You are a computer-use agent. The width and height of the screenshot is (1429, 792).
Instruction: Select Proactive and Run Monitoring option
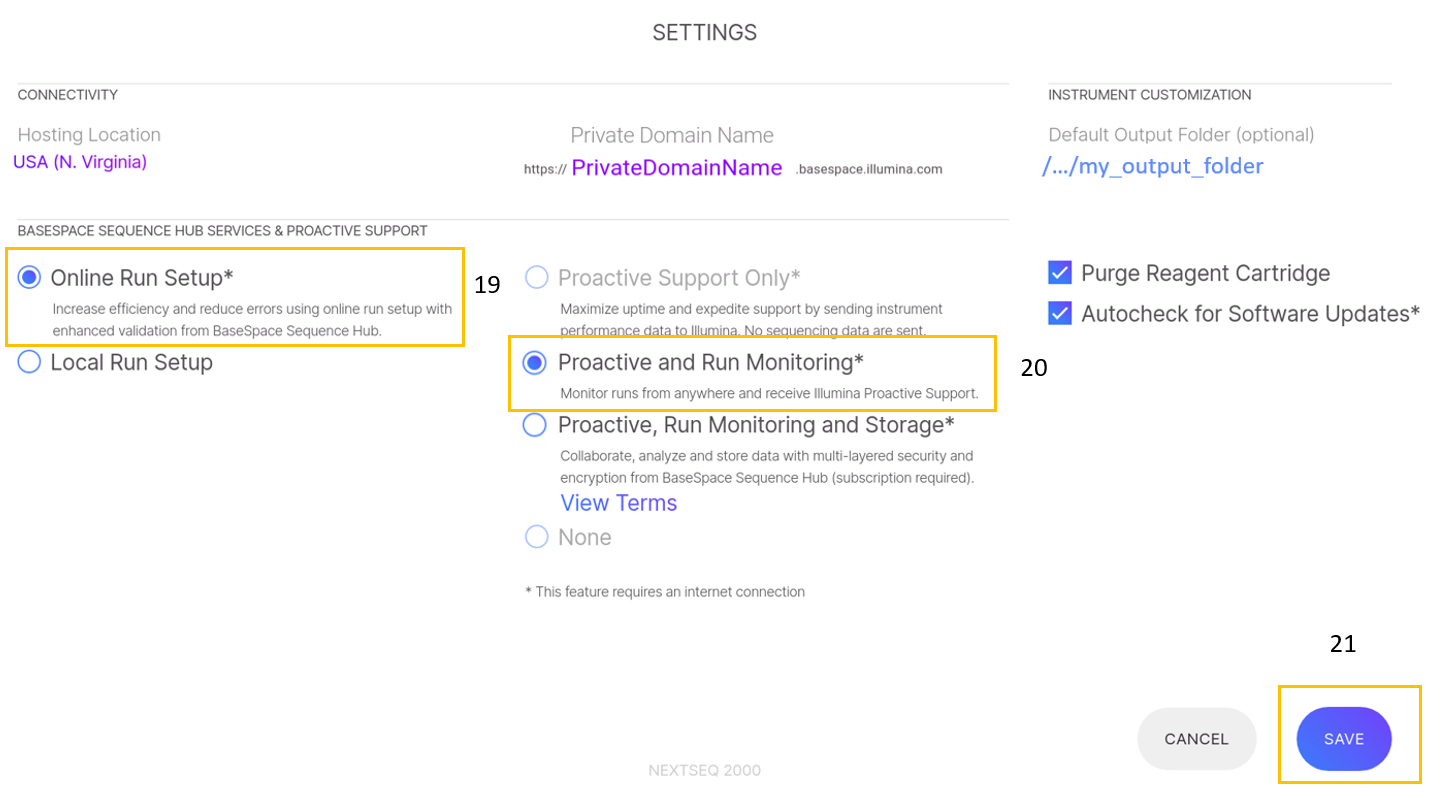535,362
